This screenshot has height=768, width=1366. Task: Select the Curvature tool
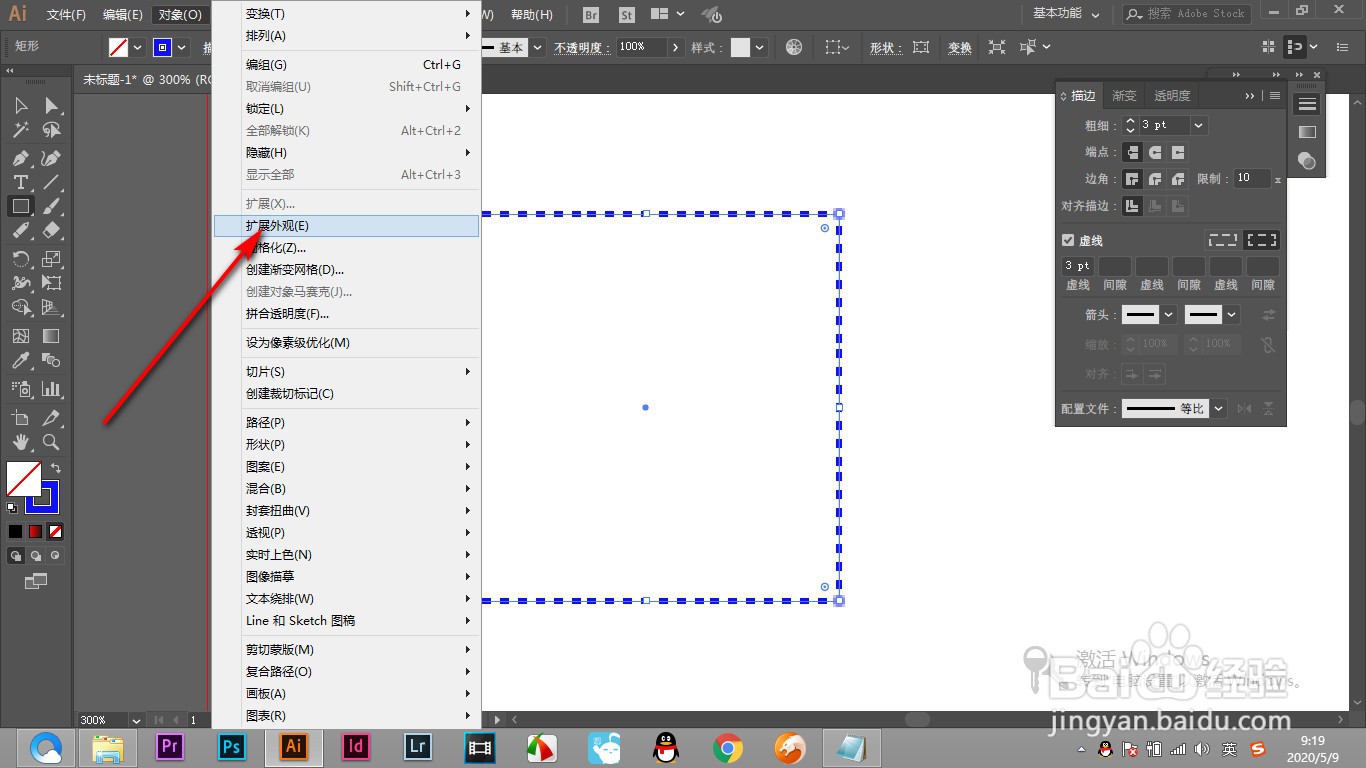click(x=51, y=158)
